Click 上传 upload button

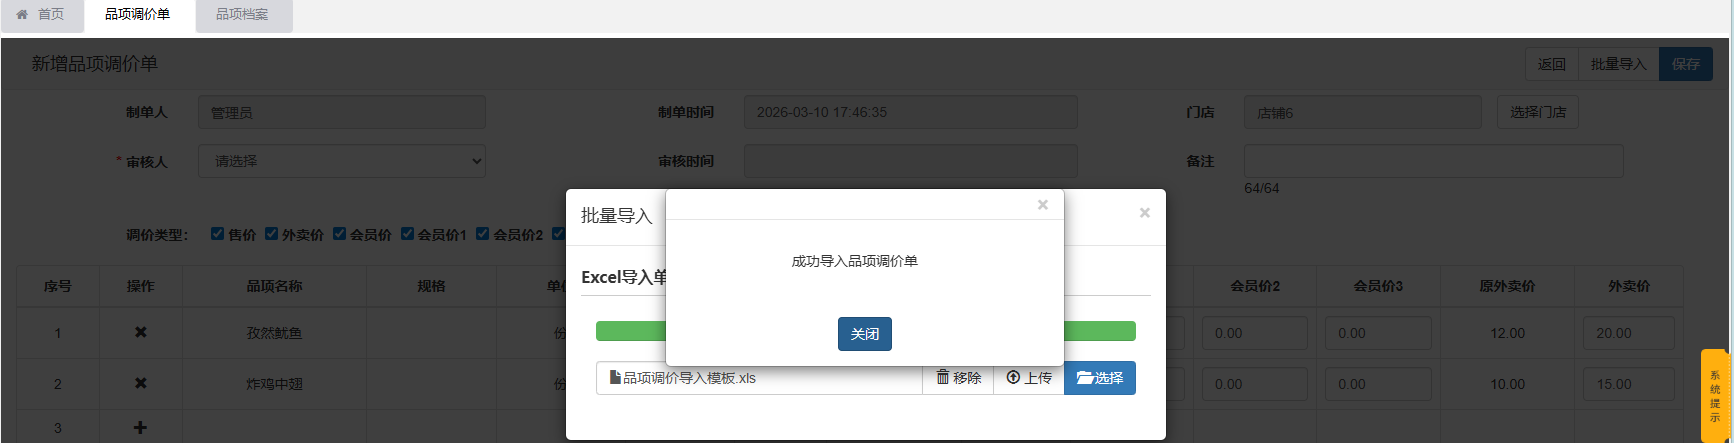(x=1029, y=378)
